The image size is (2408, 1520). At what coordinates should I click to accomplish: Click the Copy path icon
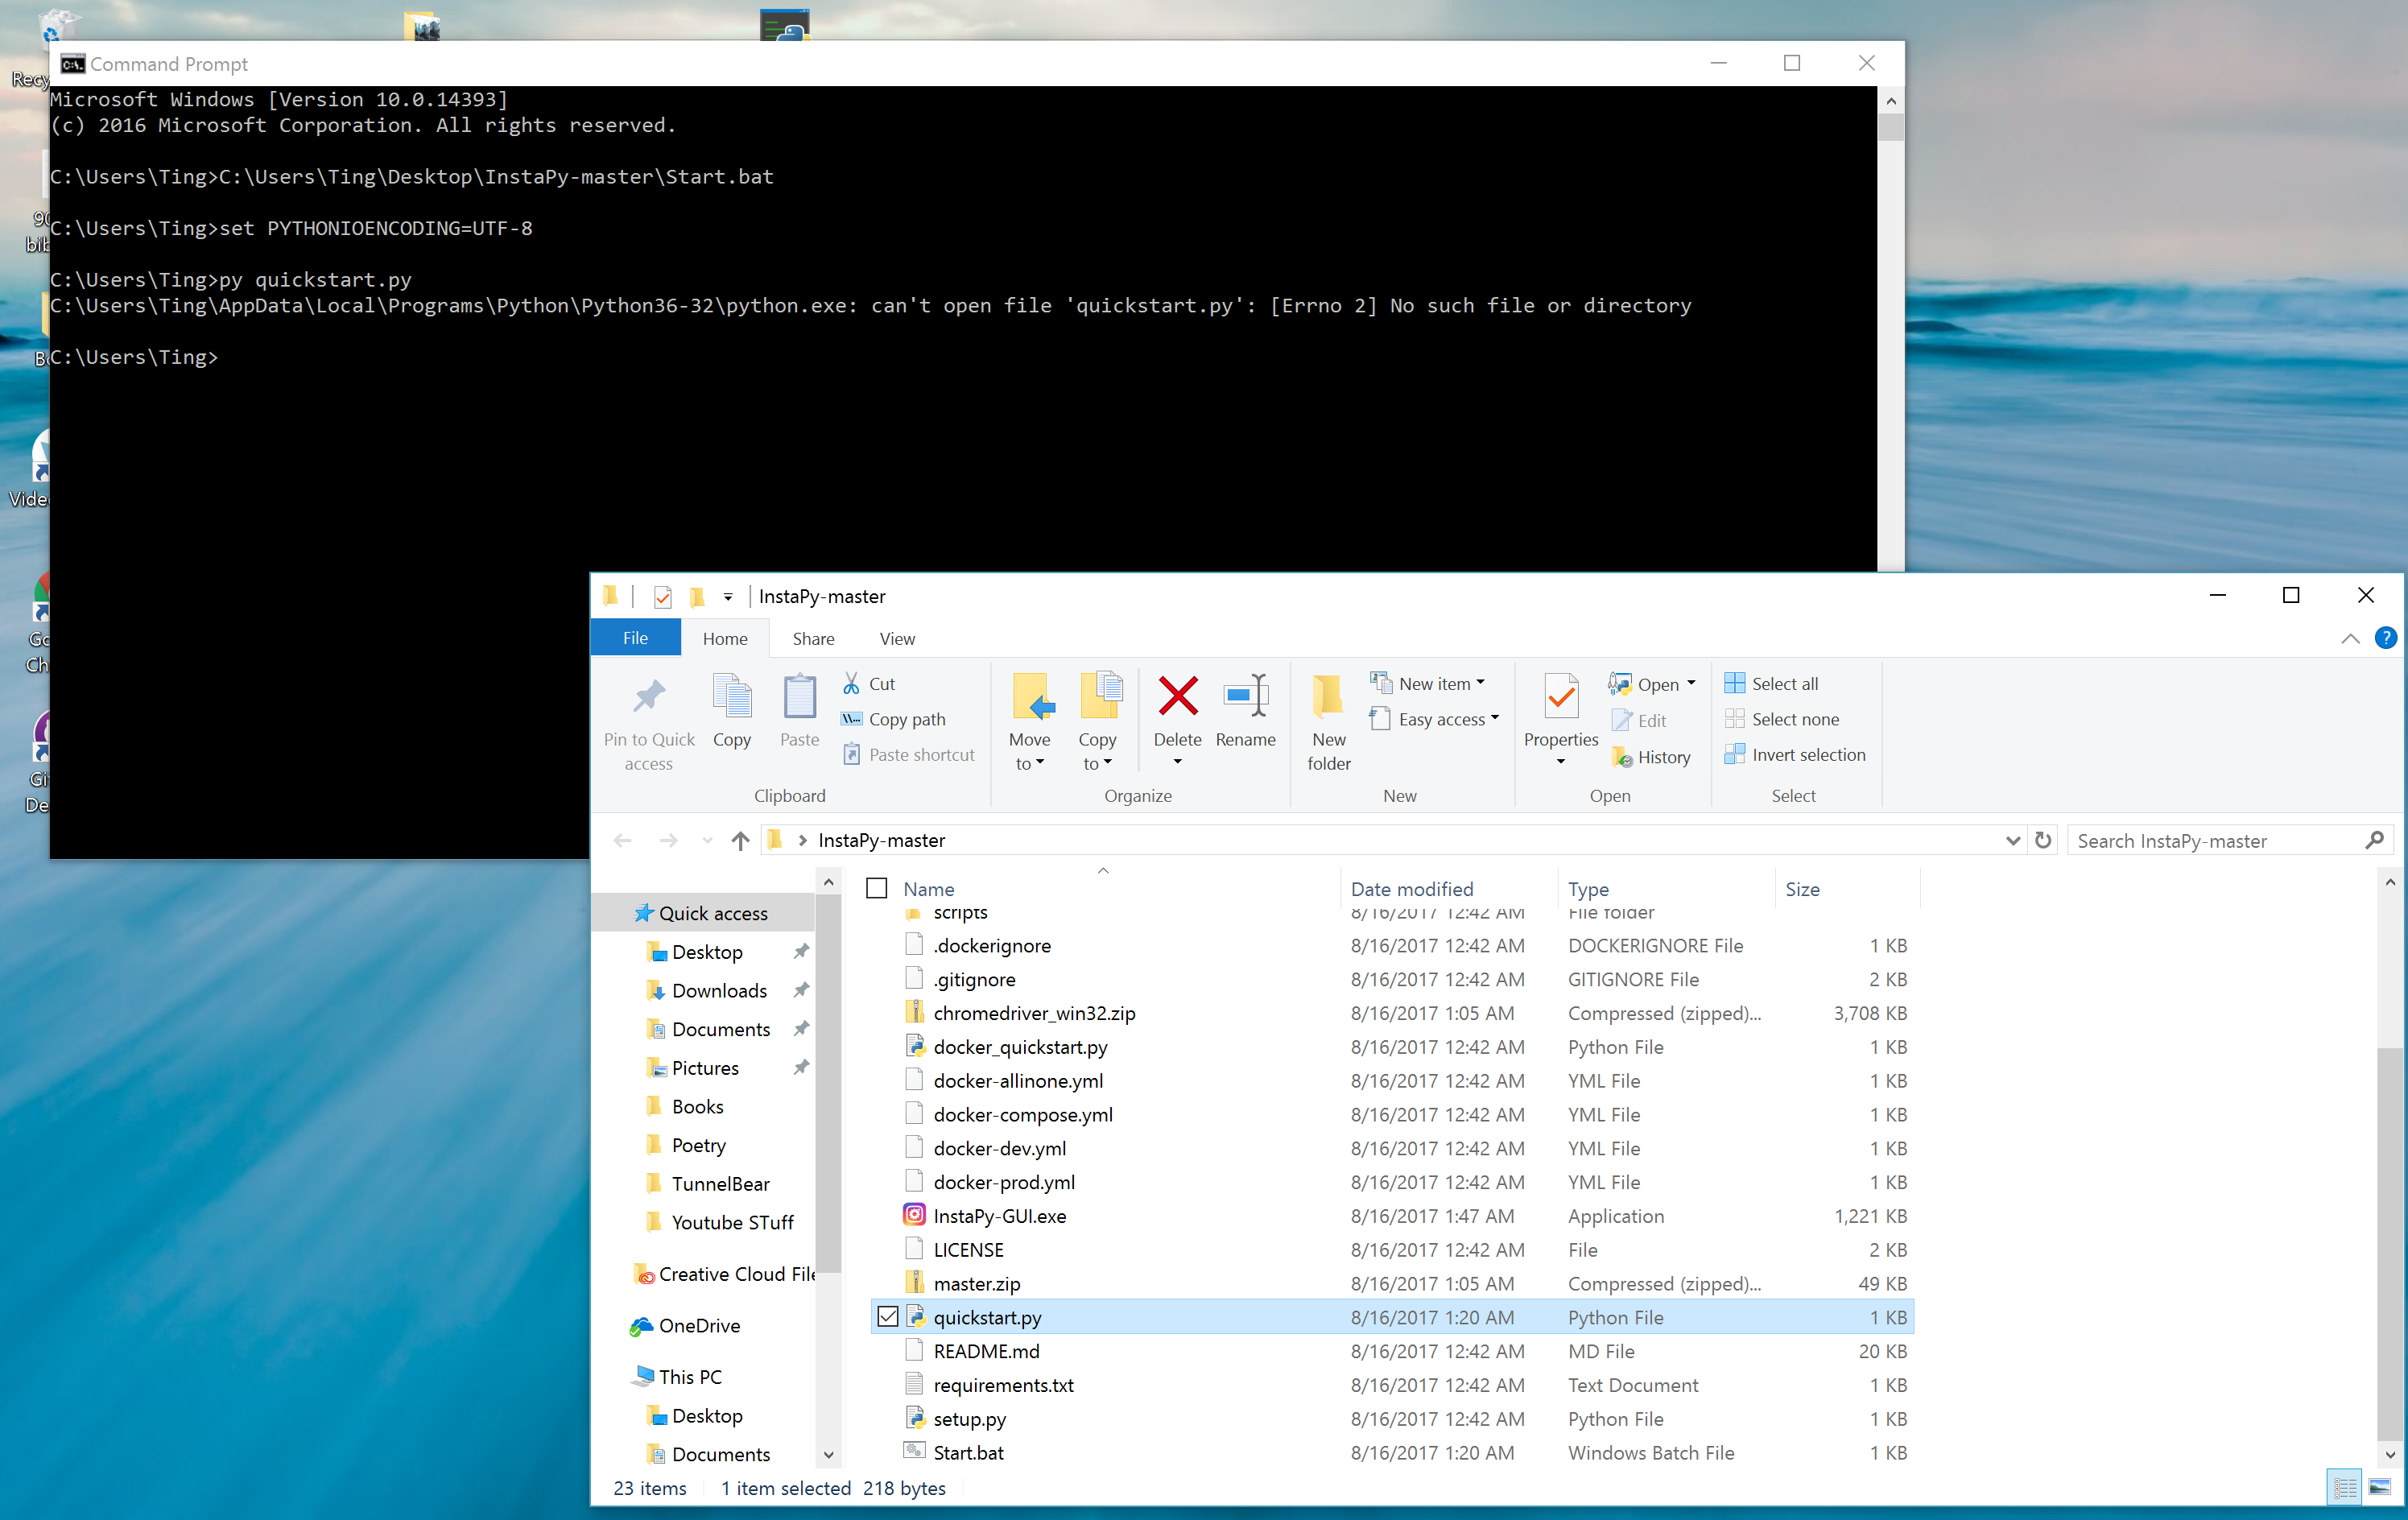click(851, 719)
